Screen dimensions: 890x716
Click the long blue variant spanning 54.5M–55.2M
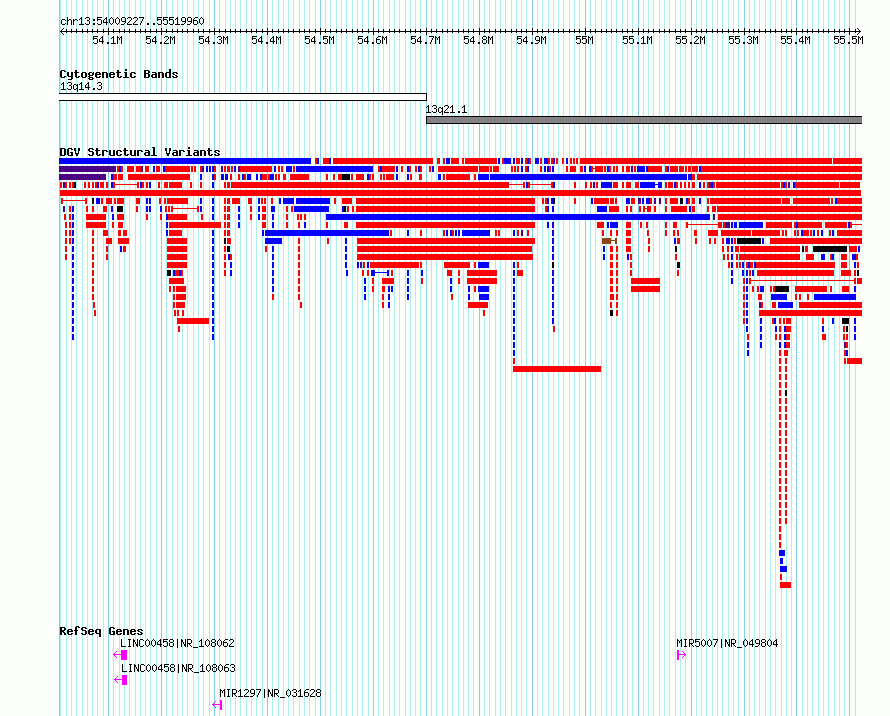tap(518, 217)
